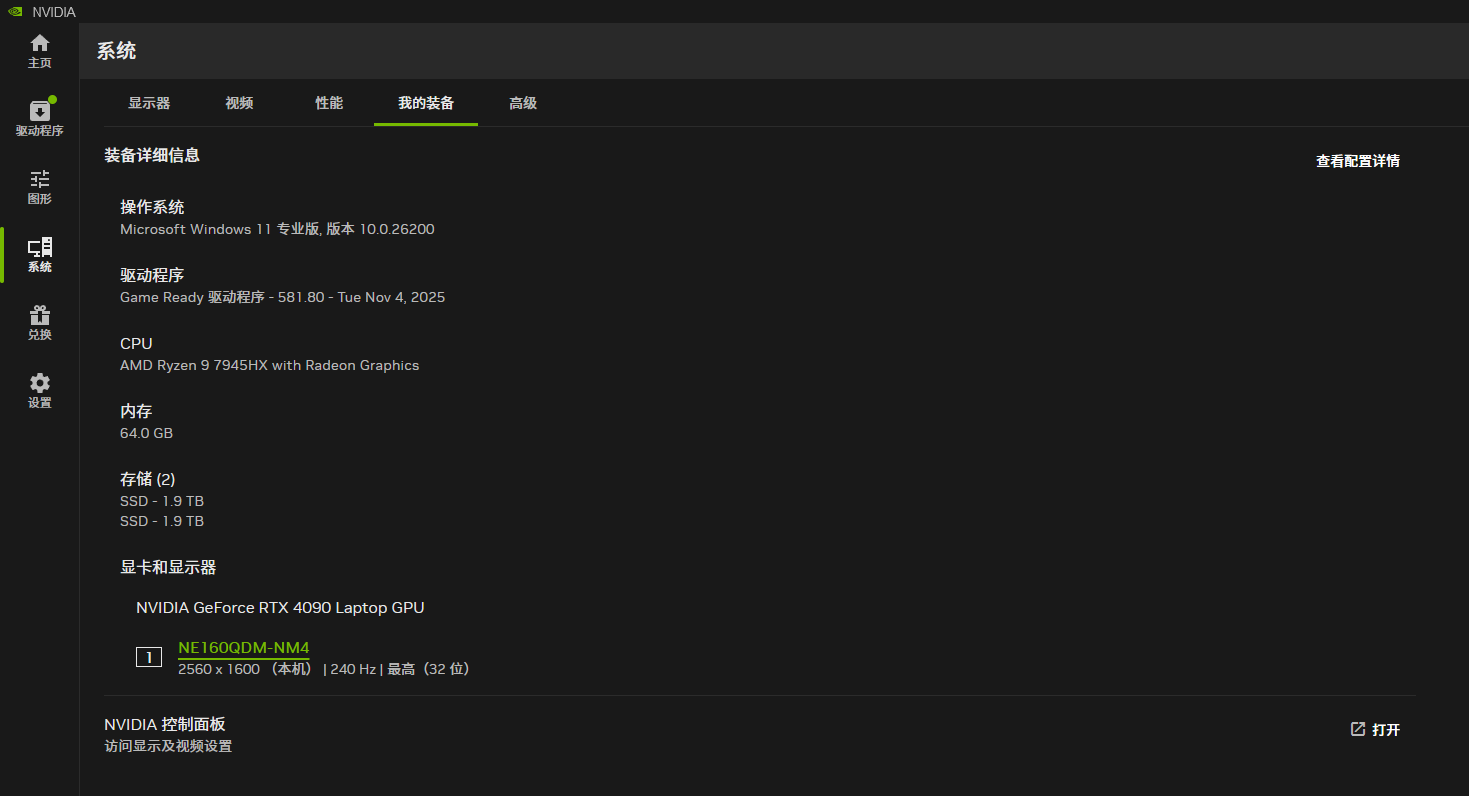Select the display number 1 box
Screen dimensions: 1469x796
[x=149, y=657]
